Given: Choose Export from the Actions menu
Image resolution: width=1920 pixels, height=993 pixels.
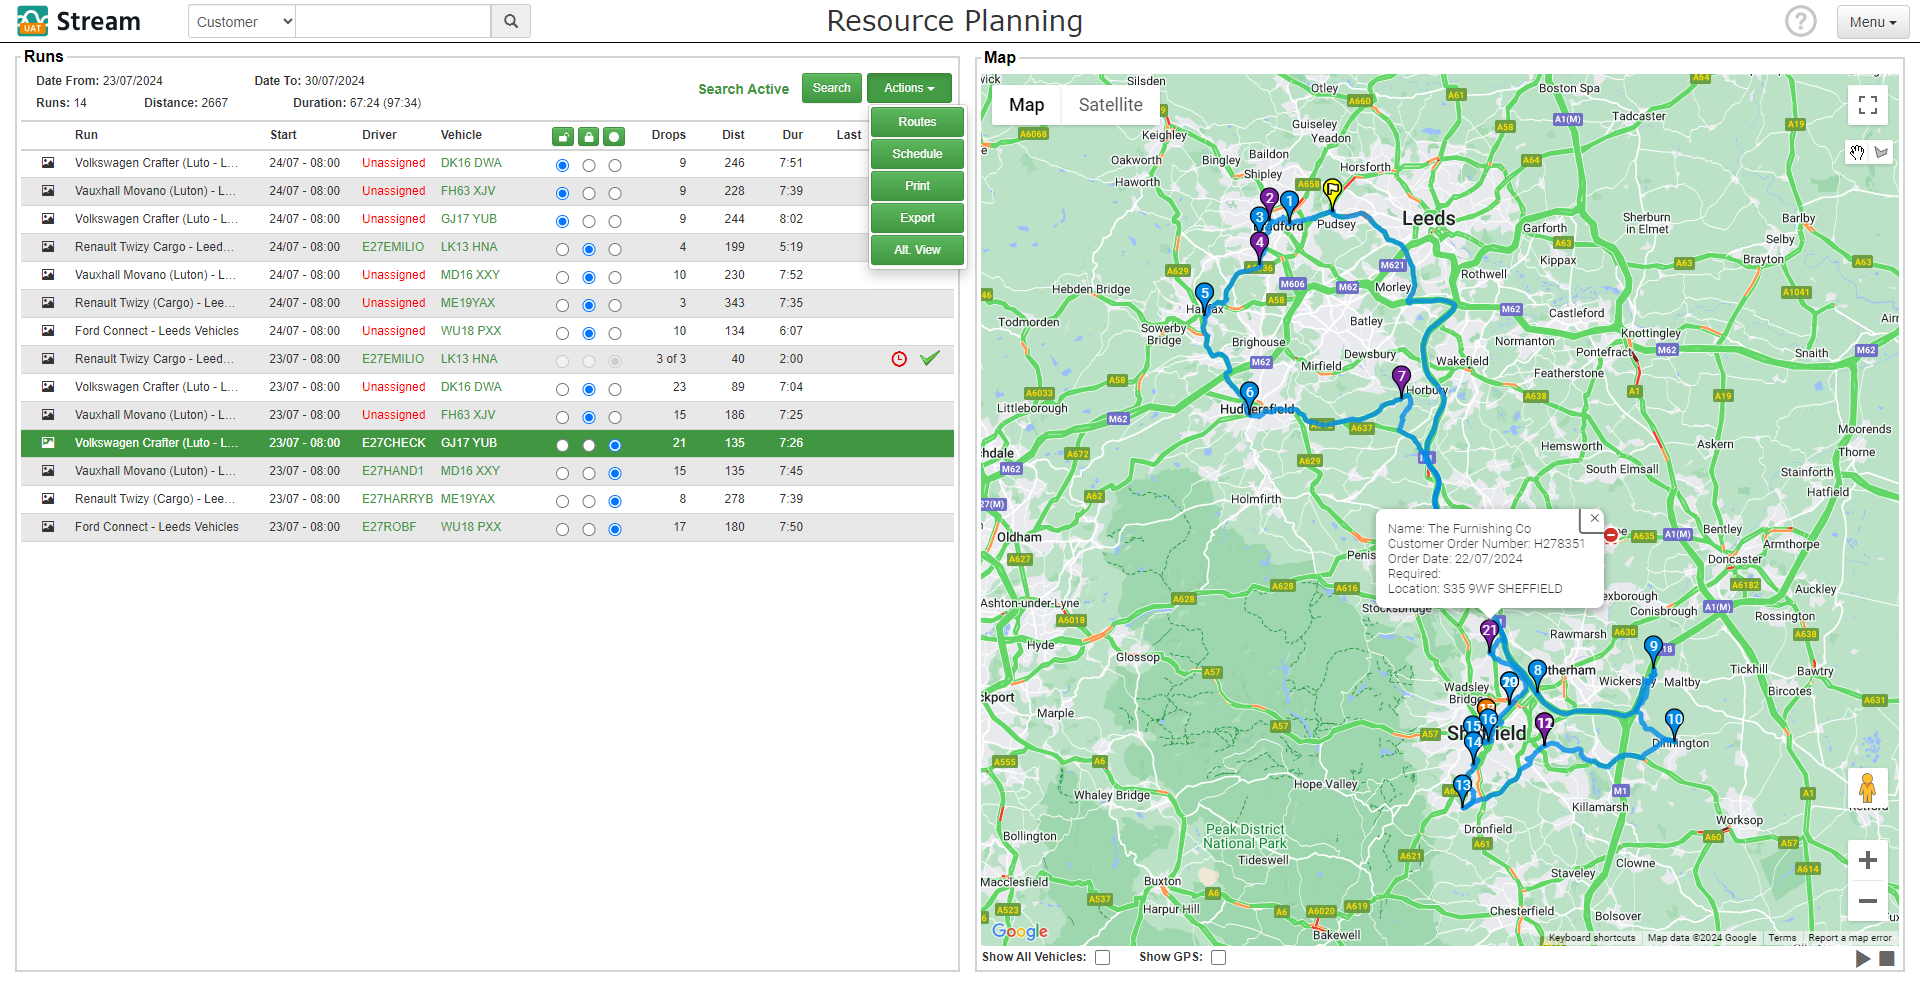Looking at the screenshot, I should tap(916, 218).
